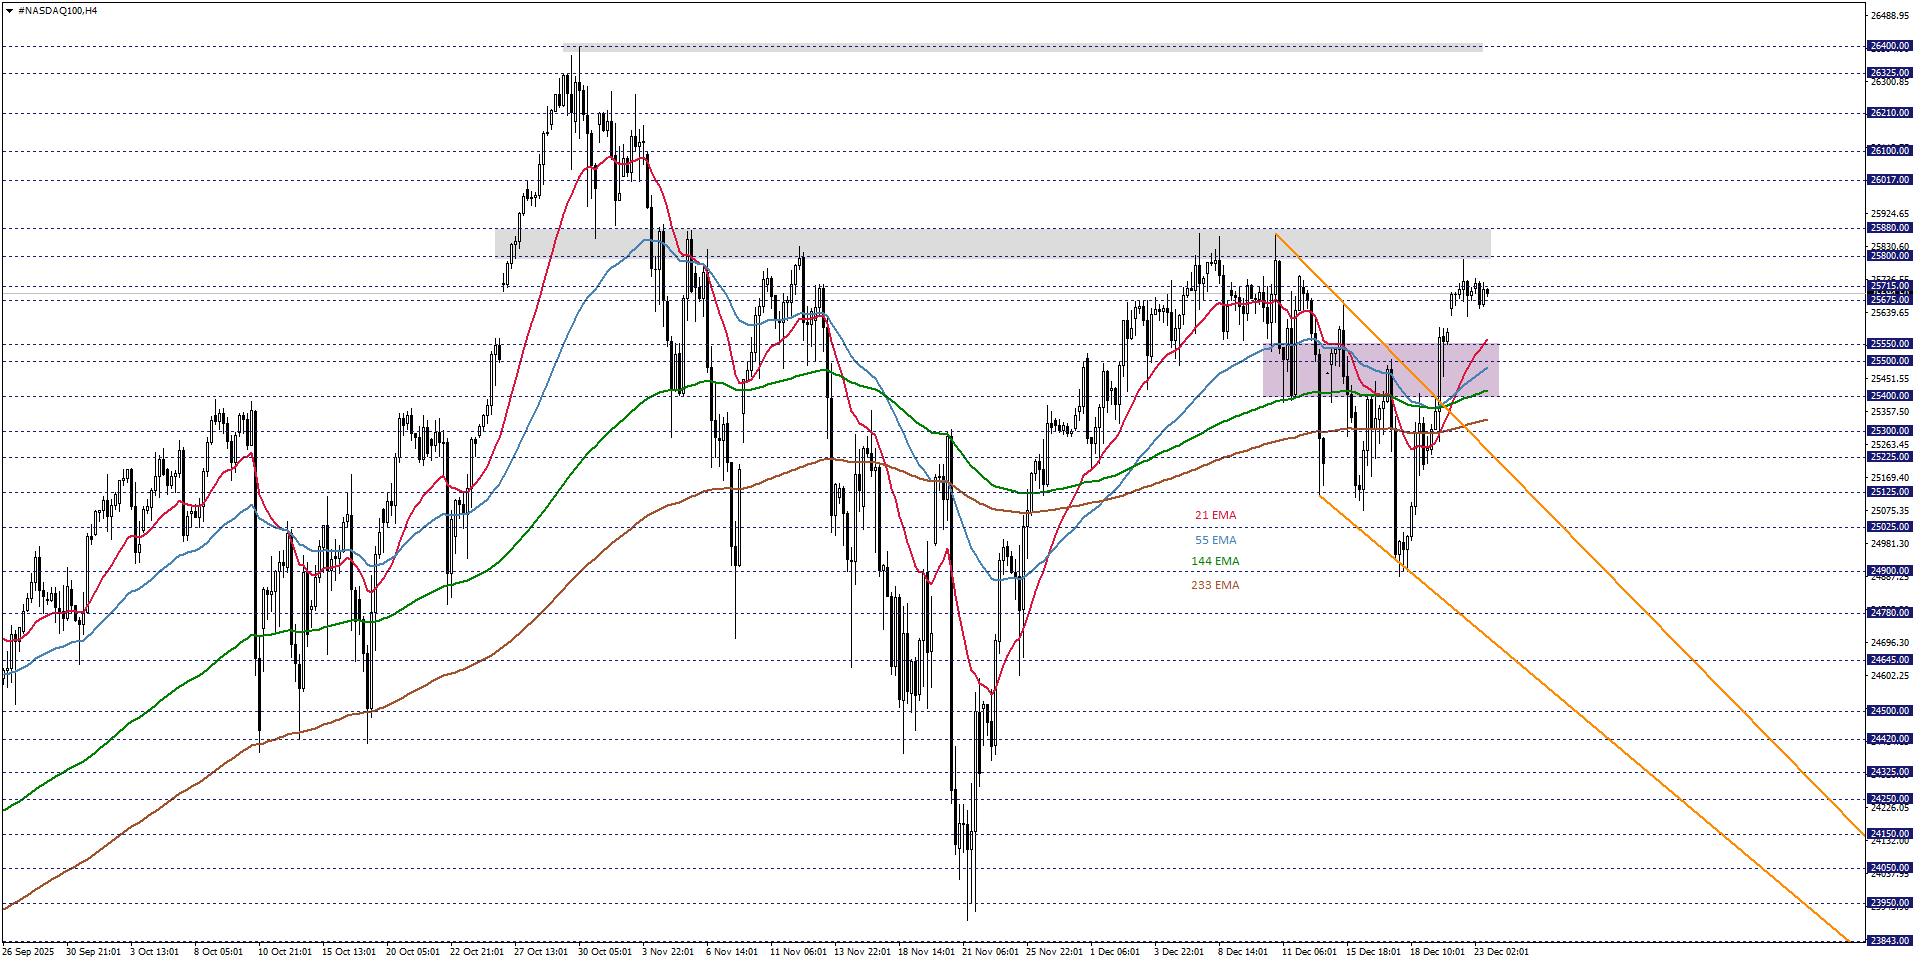
Task: Select the upper gray supply zone rectangle
Action: 1000,45
